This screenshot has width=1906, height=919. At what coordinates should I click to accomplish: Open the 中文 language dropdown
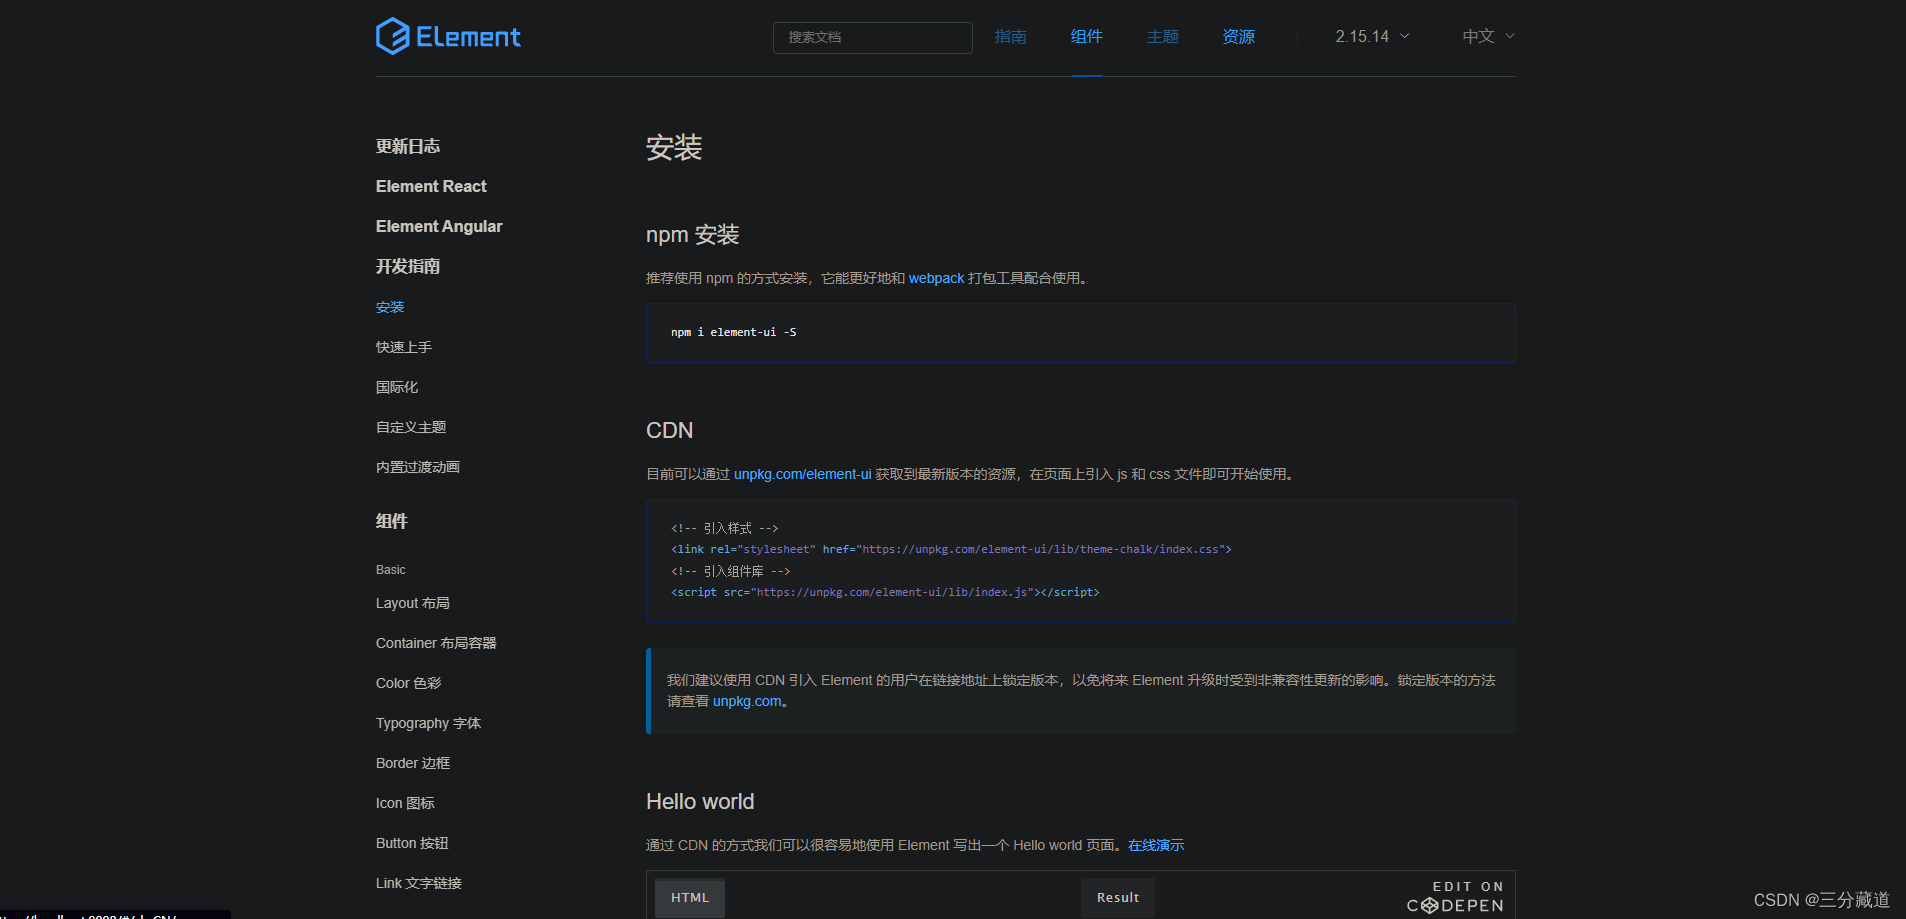[x=1487, y=36]
